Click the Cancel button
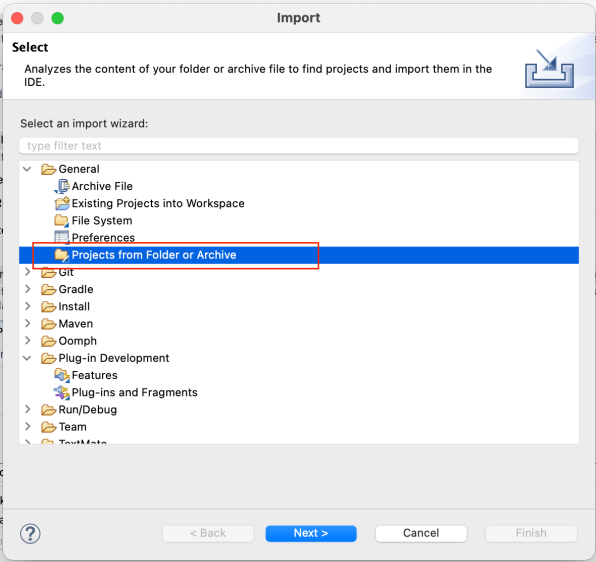The width and height of the screenshot is (596, 562). pos(421,533)
